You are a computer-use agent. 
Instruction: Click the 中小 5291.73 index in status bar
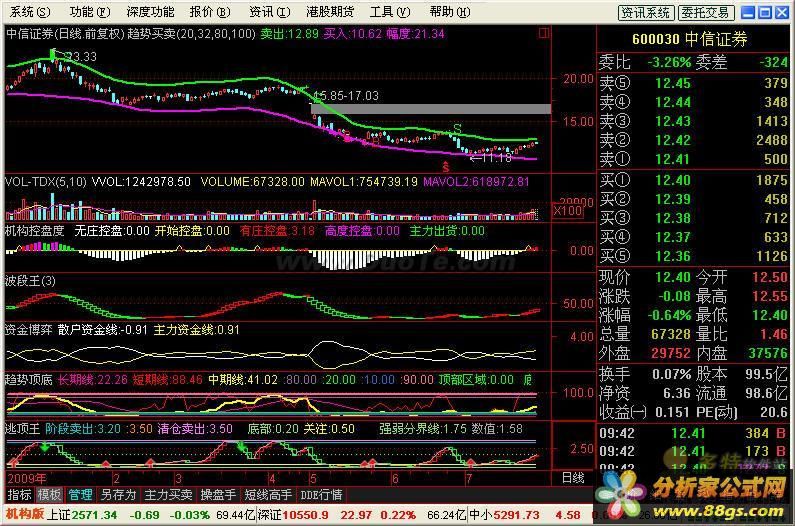(504, 515)
